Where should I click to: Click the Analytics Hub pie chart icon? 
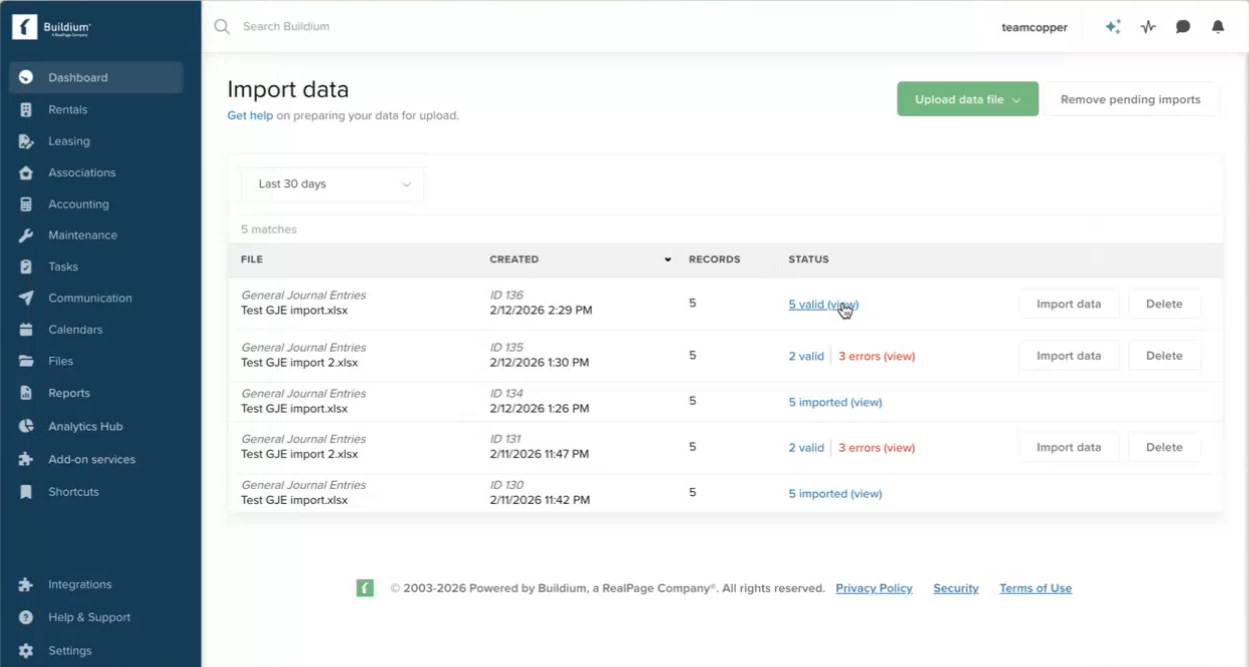pyautogui.click(x=26, y=426)
